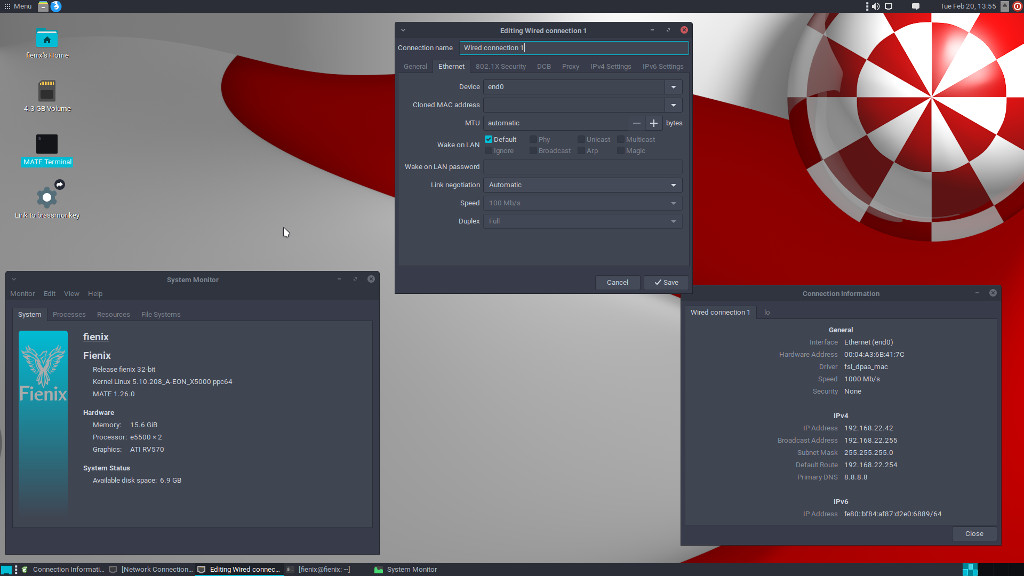Open the Menu applications button
This screenshot has height=576, width=1024.
[x=18, y=7]
